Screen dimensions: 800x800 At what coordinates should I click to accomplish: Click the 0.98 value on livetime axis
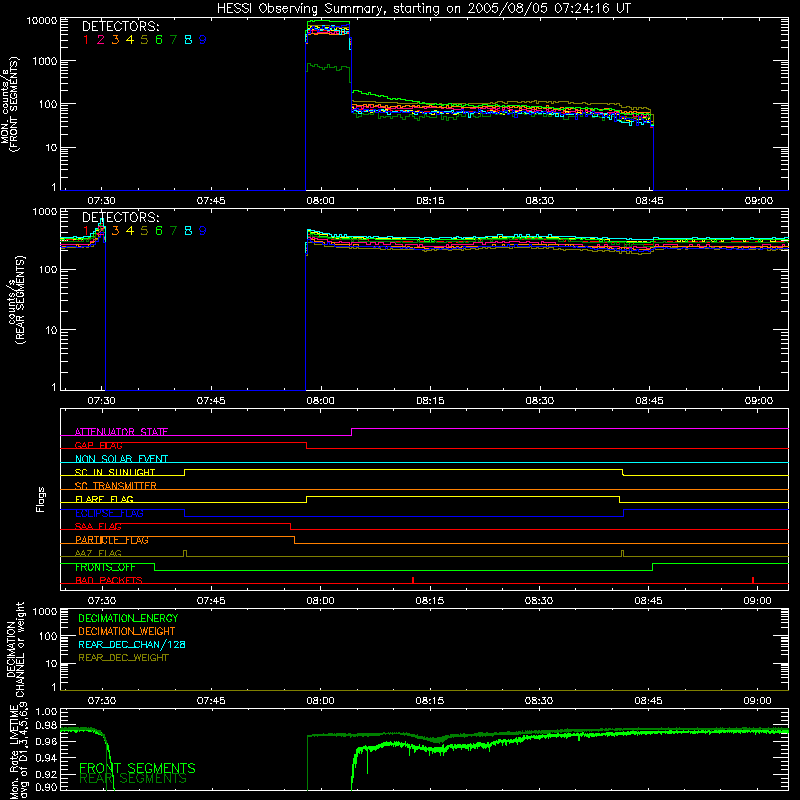click(46, 725)
